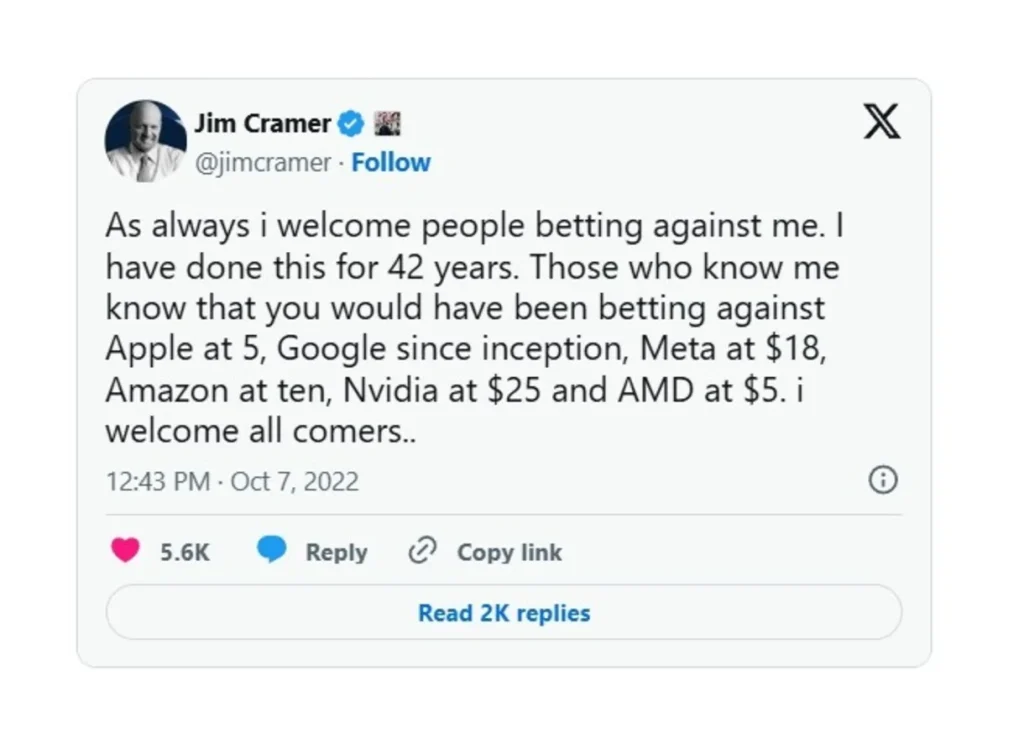
Task: Click the tweet's opening line about betting against me
Action: [x=474, y=227]
